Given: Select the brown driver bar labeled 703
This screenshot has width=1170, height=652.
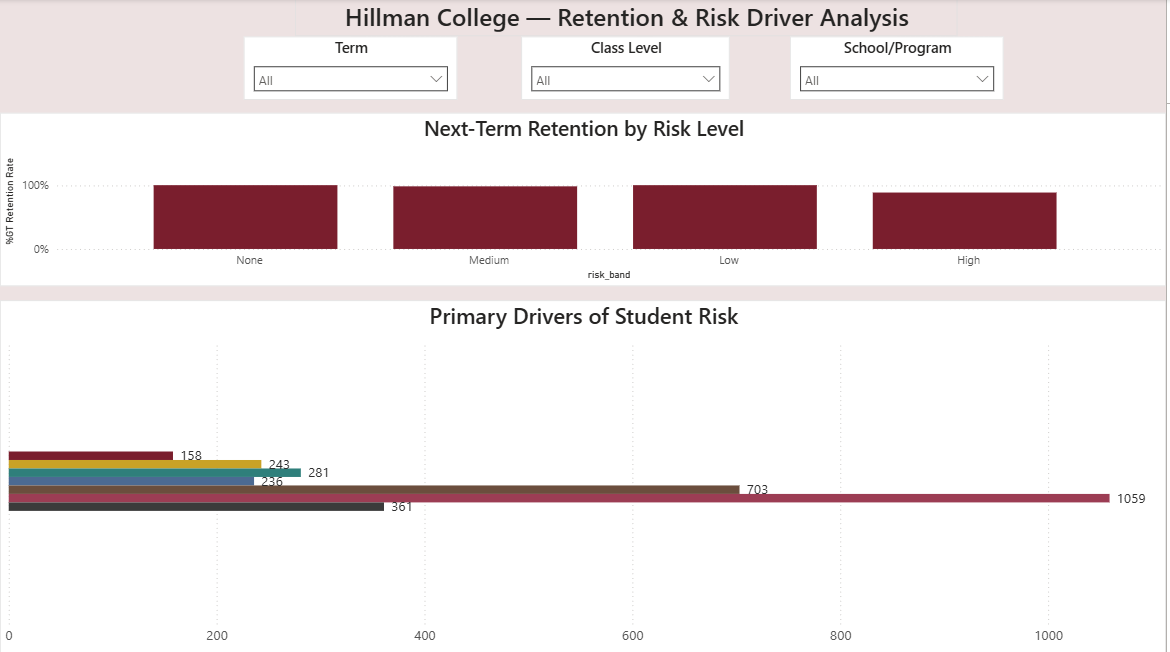Looking at the screenshot, I should [370, 490].
